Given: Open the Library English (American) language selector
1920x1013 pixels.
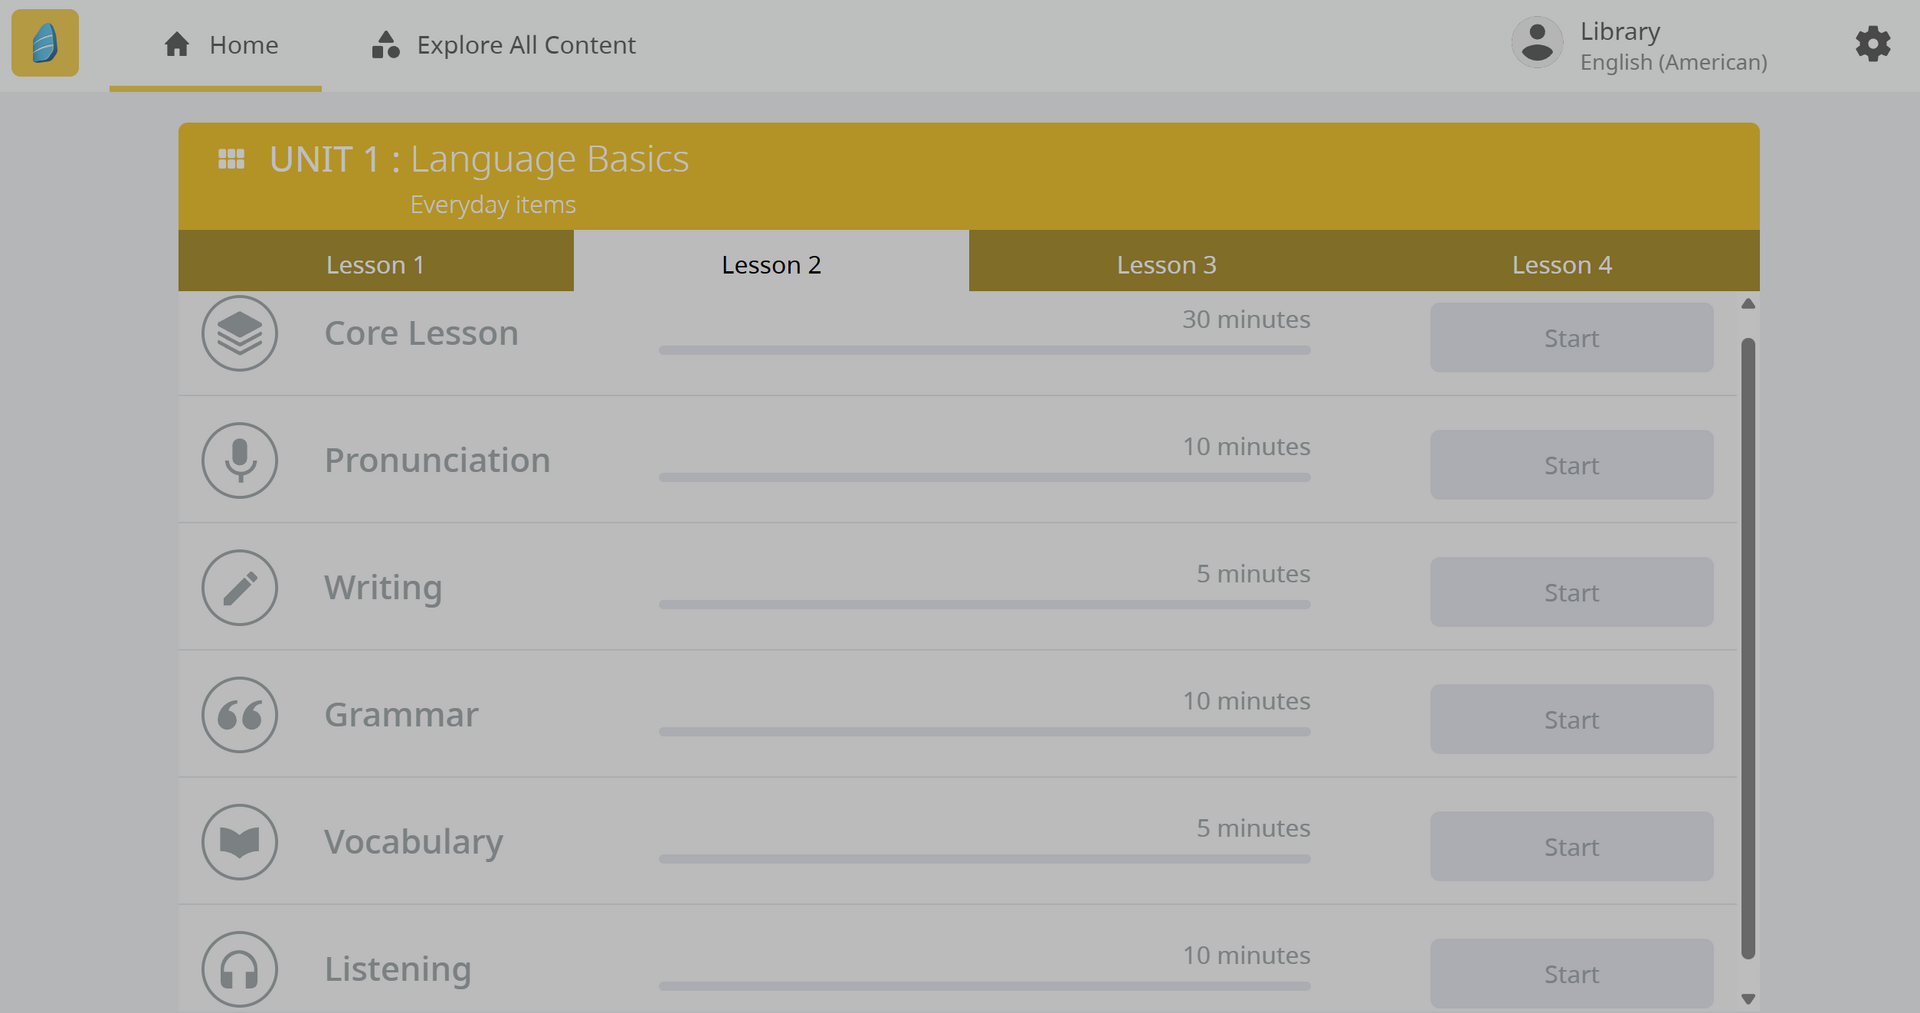Looking at the screenshot, I should pyautogui.click(x=1672, y=46).
